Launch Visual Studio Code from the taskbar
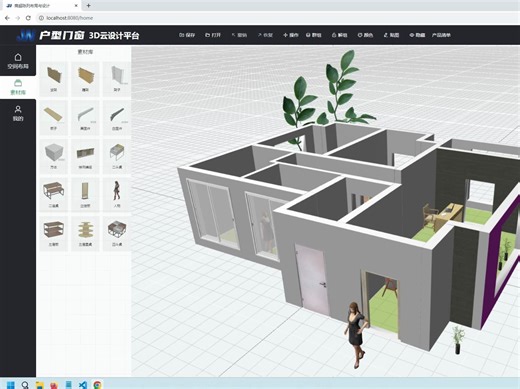The height and width of the screenshot is (389, 520). [x=83, y=385]
